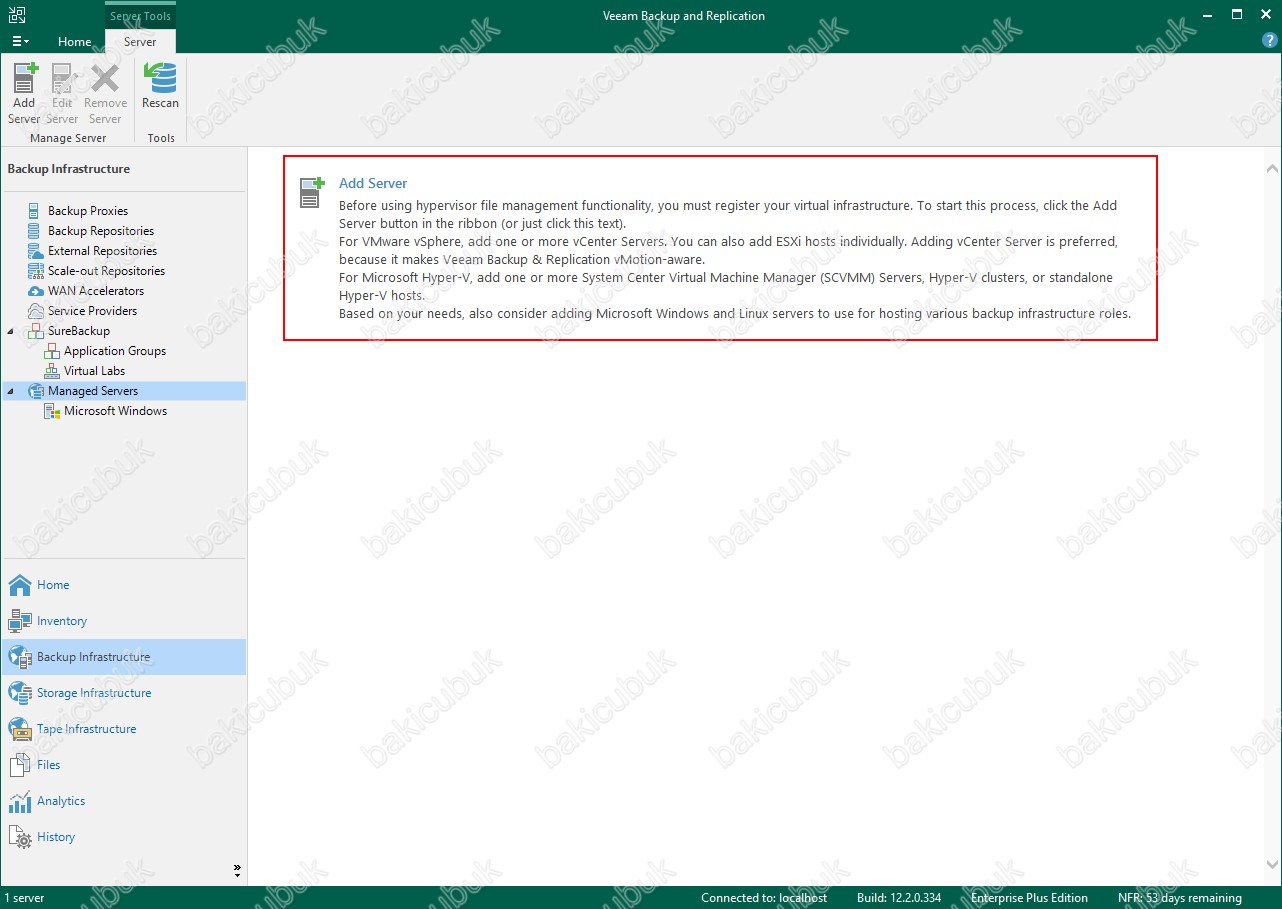
Task: Click the Microsoft Windows server icon
Action: [52, 411]
